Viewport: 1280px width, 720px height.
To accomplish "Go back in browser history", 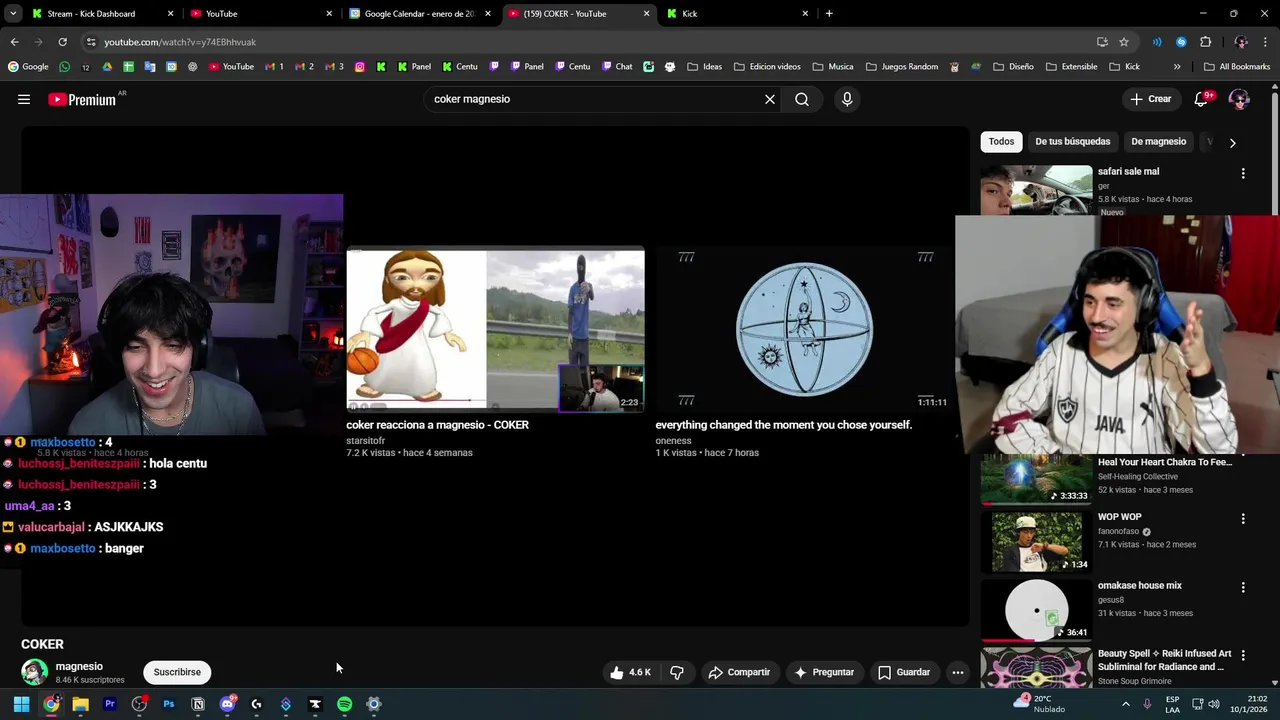I will [14, 42].
